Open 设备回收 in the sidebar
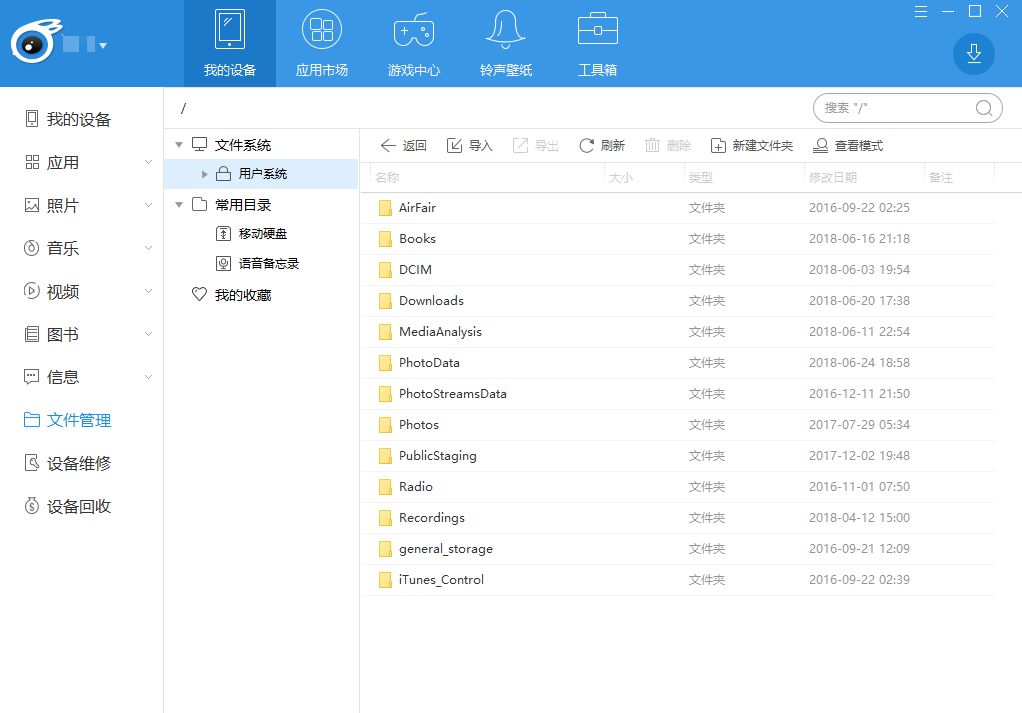The image size is (1022, 713). coord(68,506)
